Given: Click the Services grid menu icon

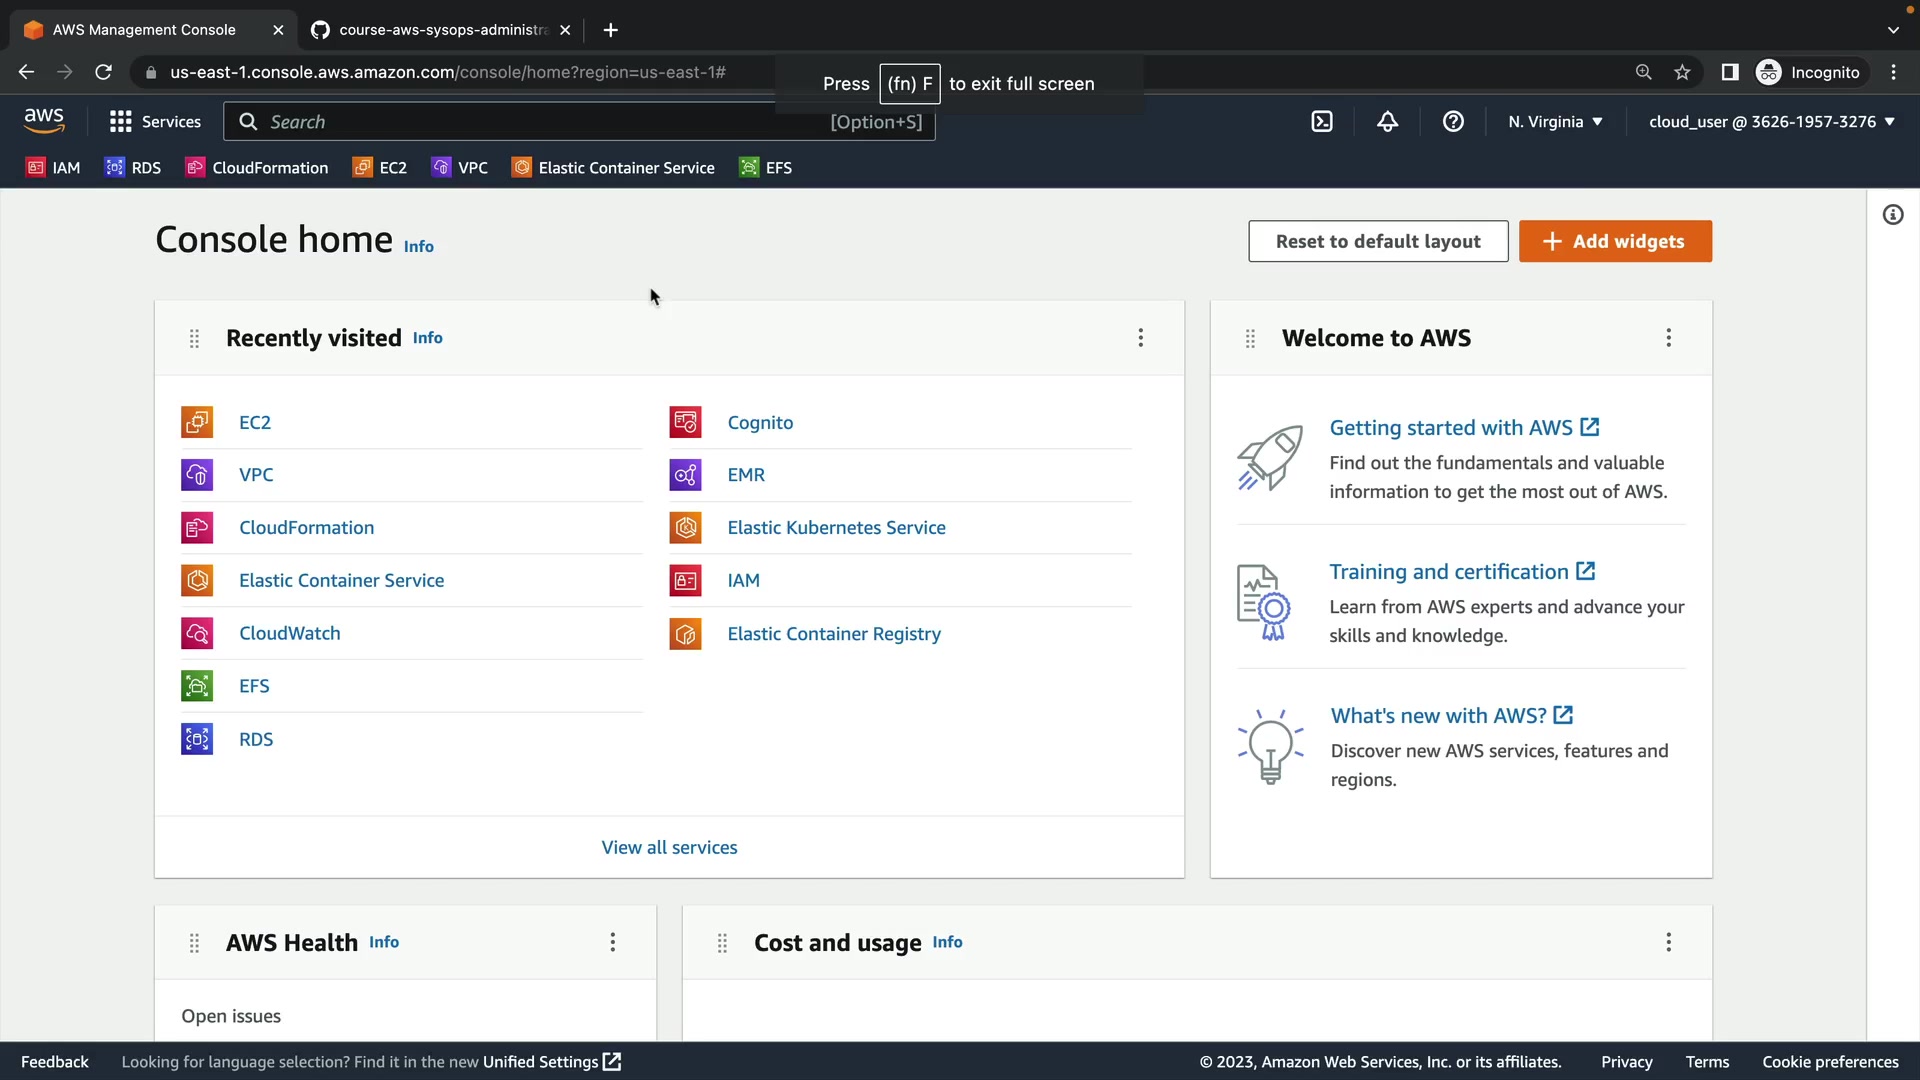Looking at the screenshot, I should pyautogui.click(x=121, y=122).
